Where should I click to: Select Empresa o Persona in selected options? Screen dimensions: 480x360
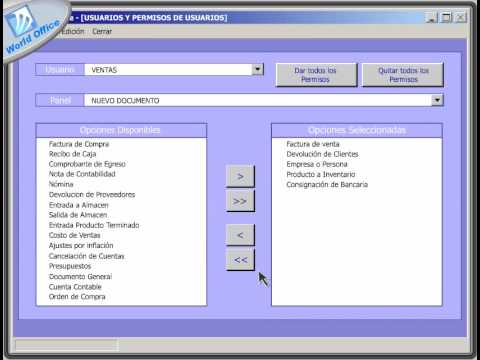coord(317,164)
